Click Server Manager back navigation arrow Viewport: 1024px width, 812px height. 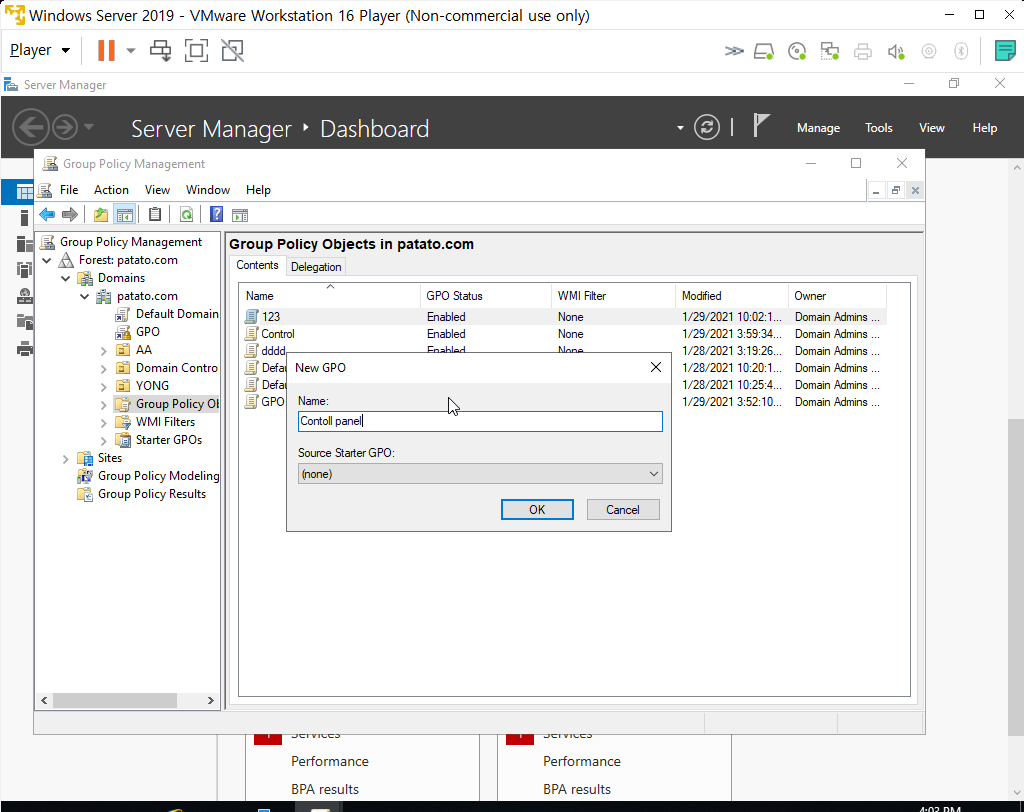pyautogui.click(x=31, y=127)
